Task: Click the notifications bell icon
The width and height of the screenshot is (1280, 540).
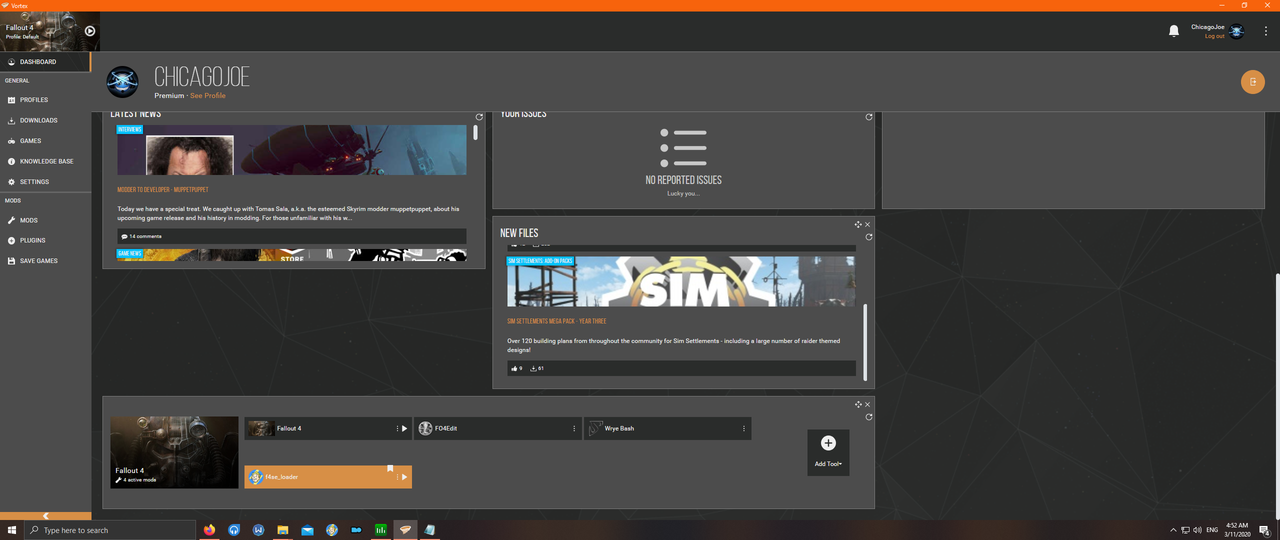Action: pos(1174,31)
